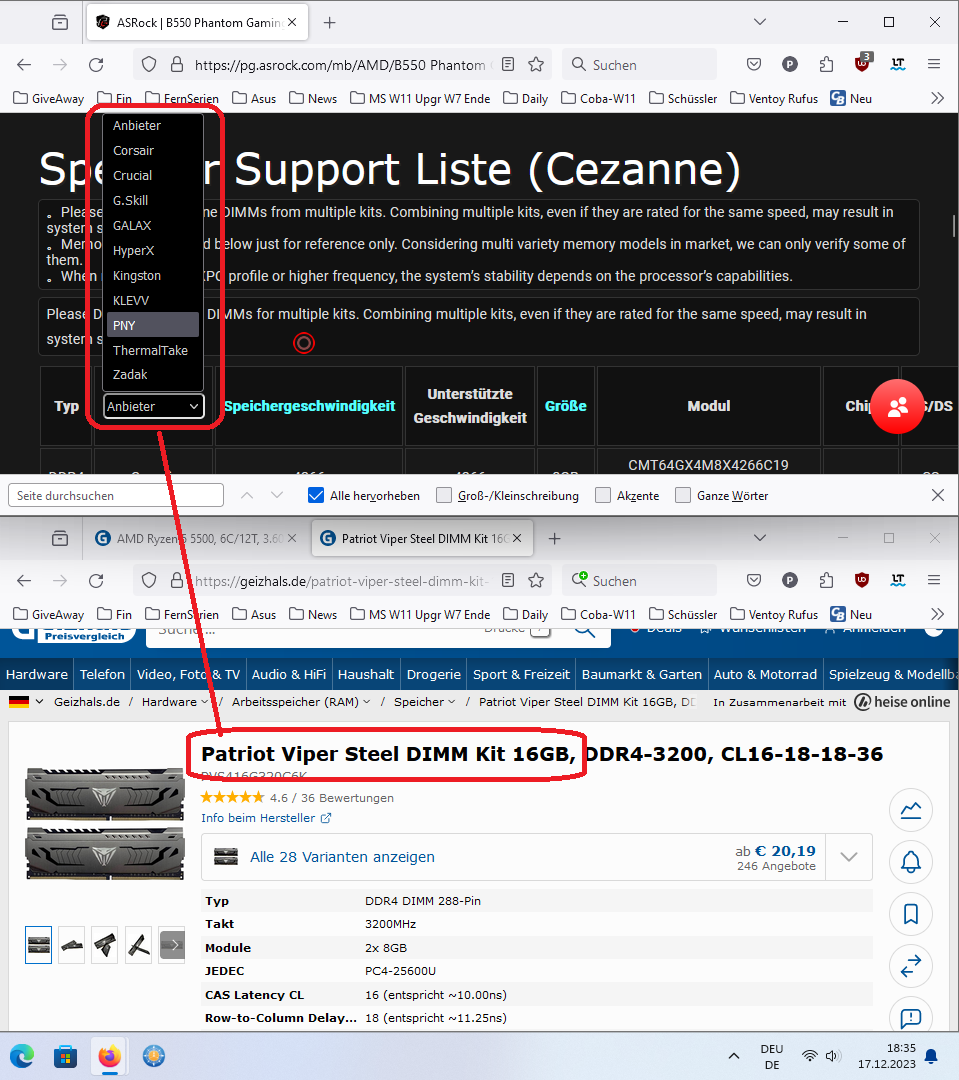Viewport: 959px width, 1080px height.
Task: Select Kingston in Anbieter list
Action: click(152, 276)
